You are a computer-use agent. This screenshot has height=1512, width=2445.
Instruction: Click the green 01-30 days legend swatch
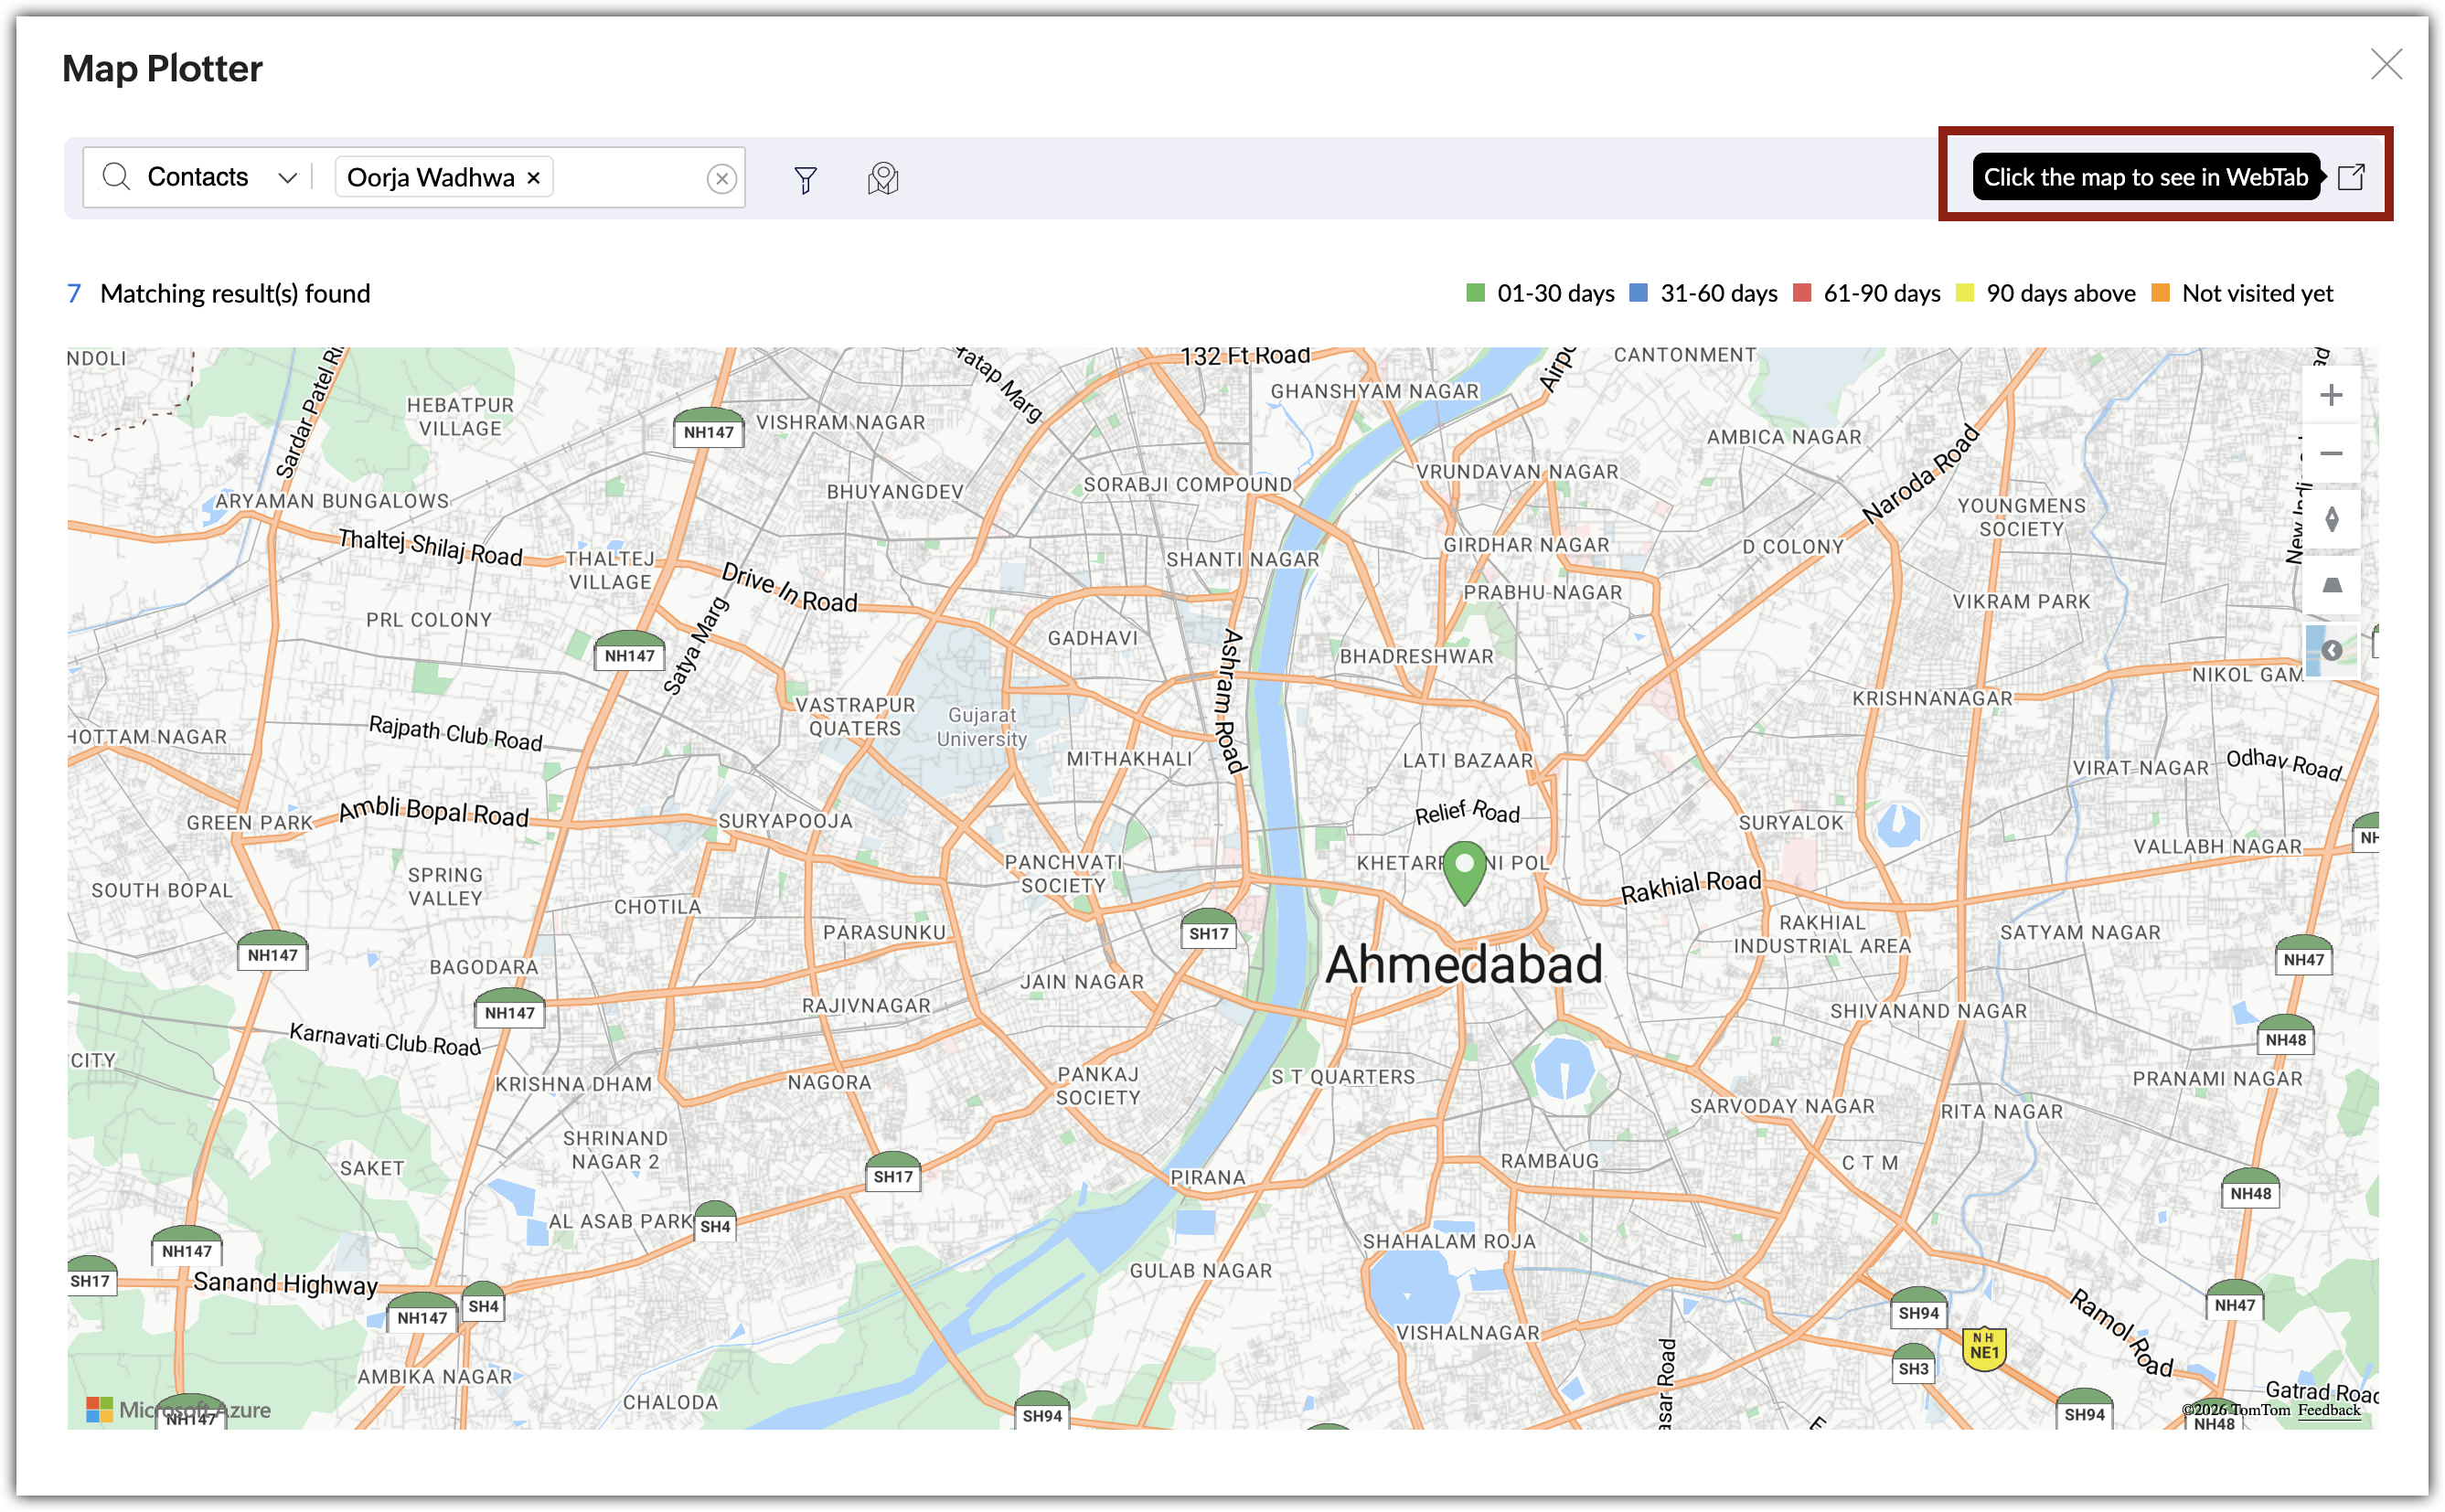1475,293
